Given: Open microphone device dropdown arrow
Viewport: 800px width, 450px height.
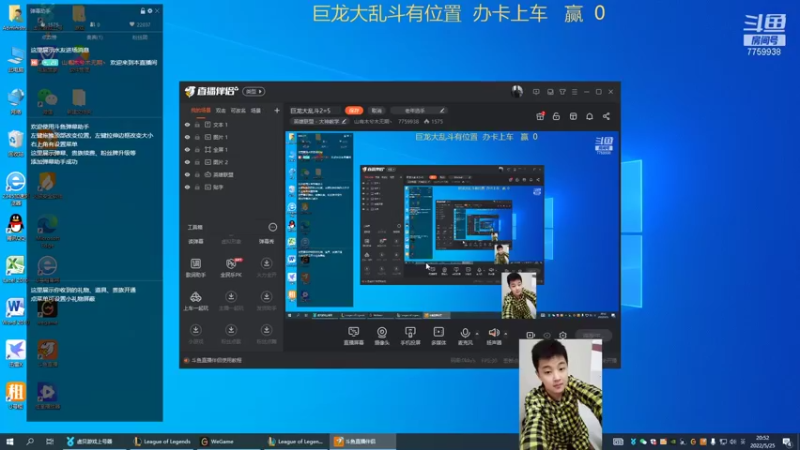Looking at the screenshot, I should click(477, 334).
